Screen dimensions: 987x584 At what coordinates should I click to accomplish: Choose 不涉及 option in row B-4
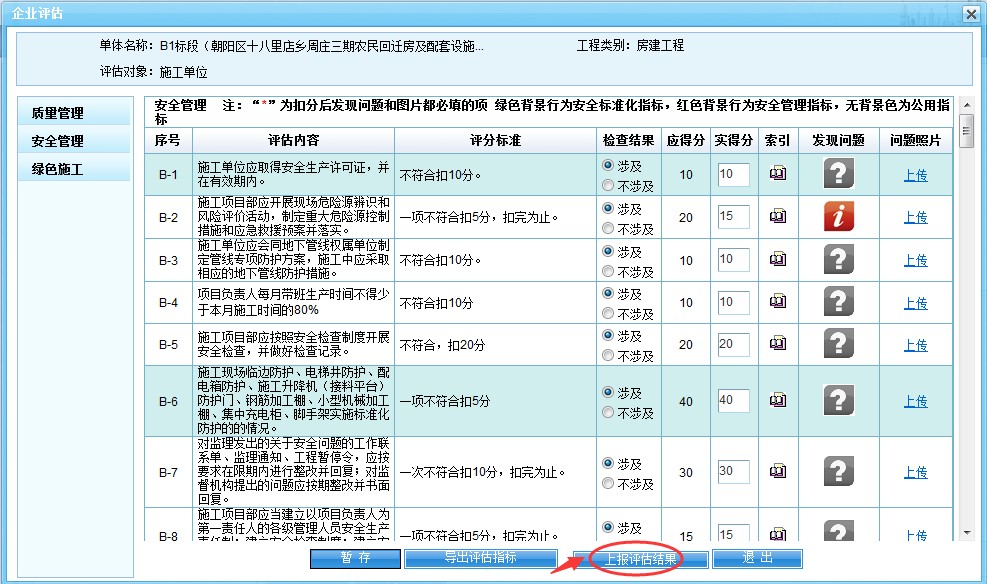tap(607, 313)
